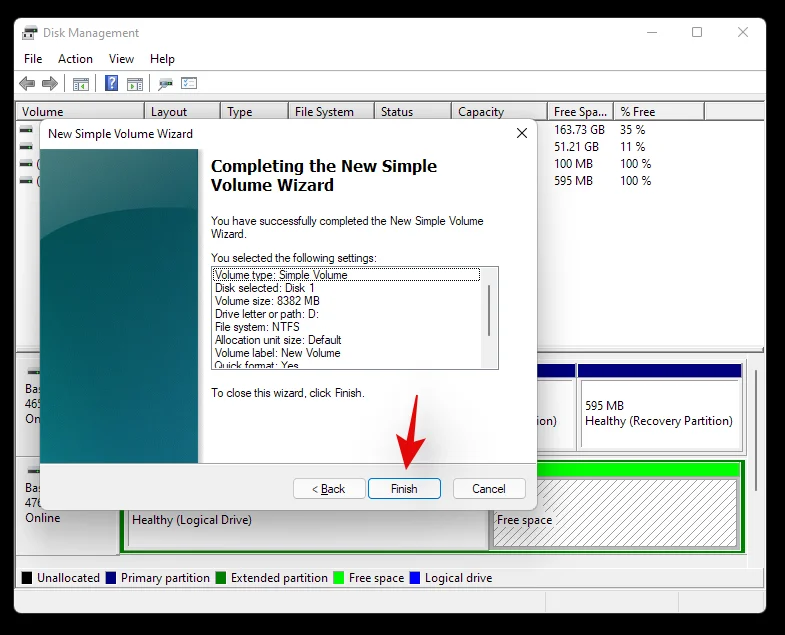Click Show/Hide Console Tree toolbar icon
This screenshot has width=785, height=635.
pyautogui.click(x=81, y=84)
